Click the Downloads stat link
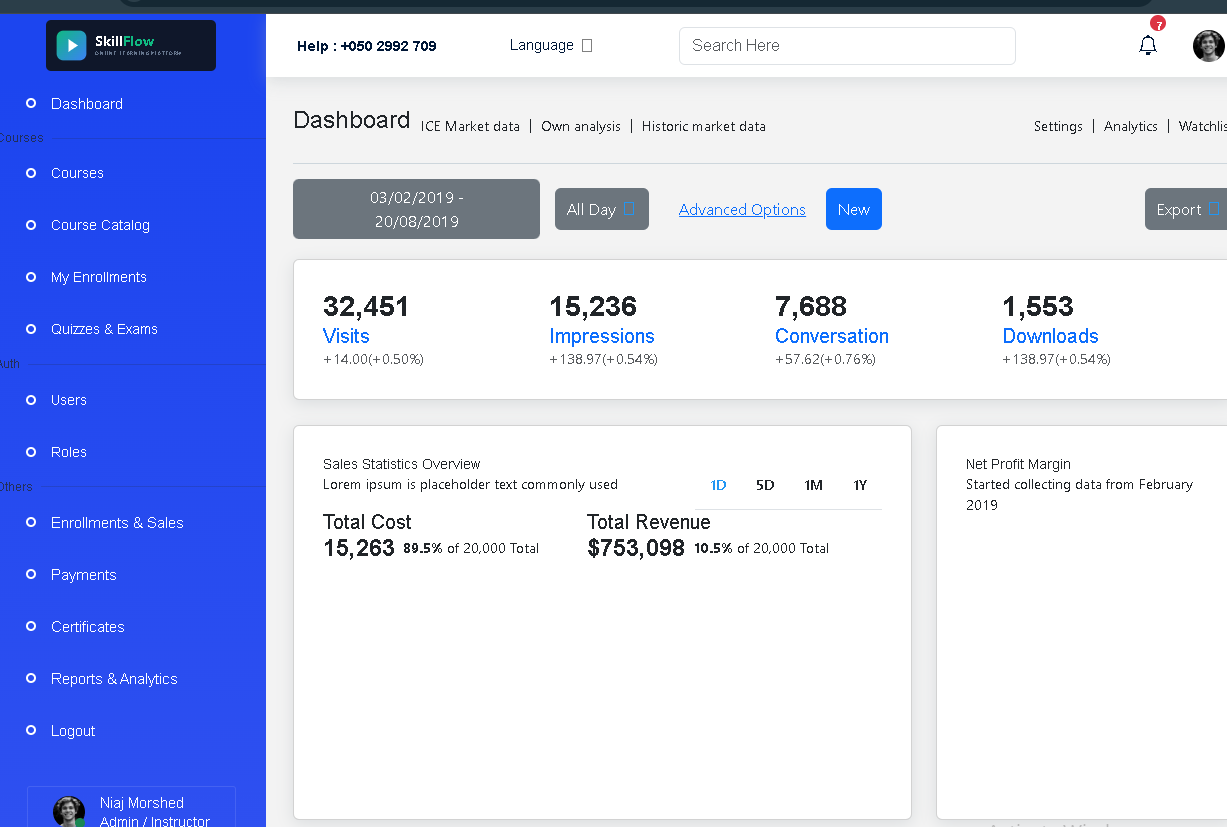This screenshot has width=1227, height=827. click(1050, 336)
